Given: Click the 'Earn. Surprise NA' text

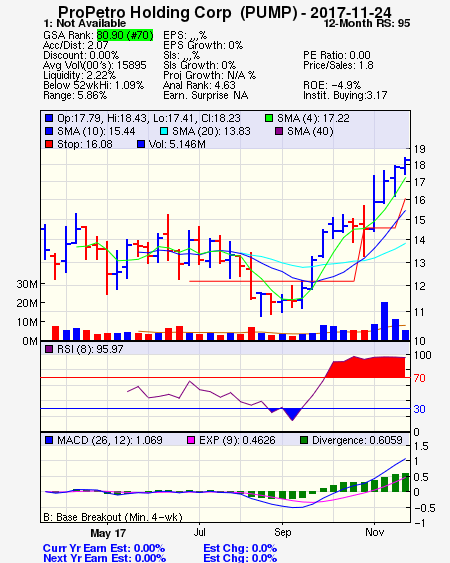Looking at the screenshot, I should [205, 96].
